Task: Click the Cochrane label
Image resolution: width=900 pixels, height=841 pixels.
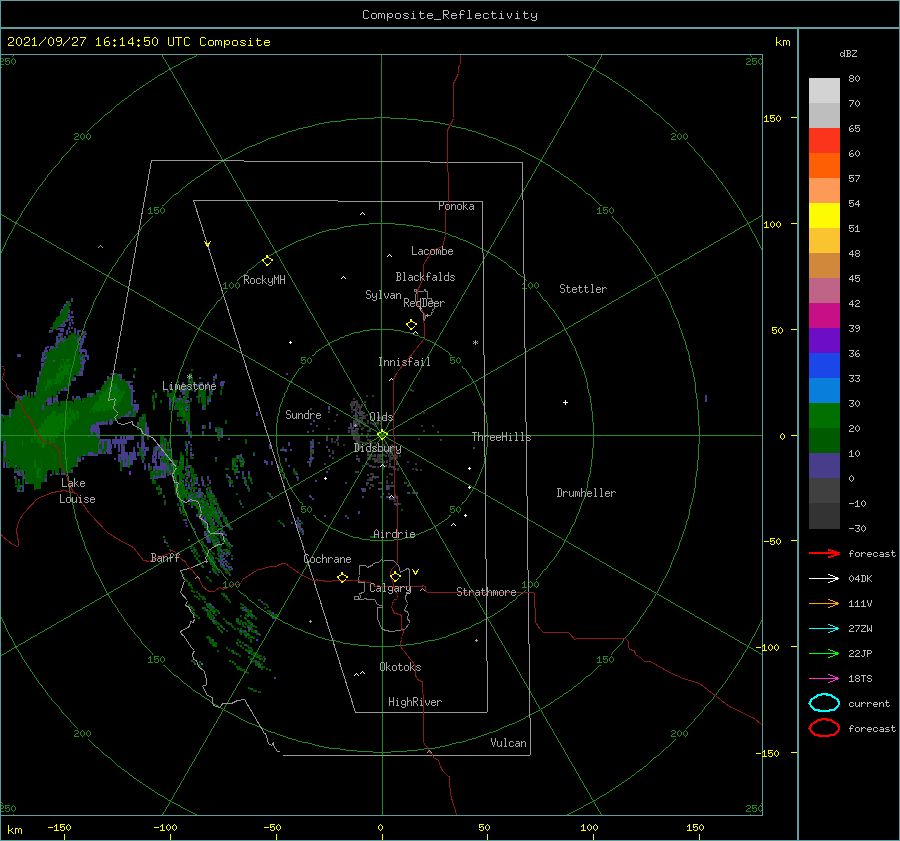Action: click(x=327, y=559)
